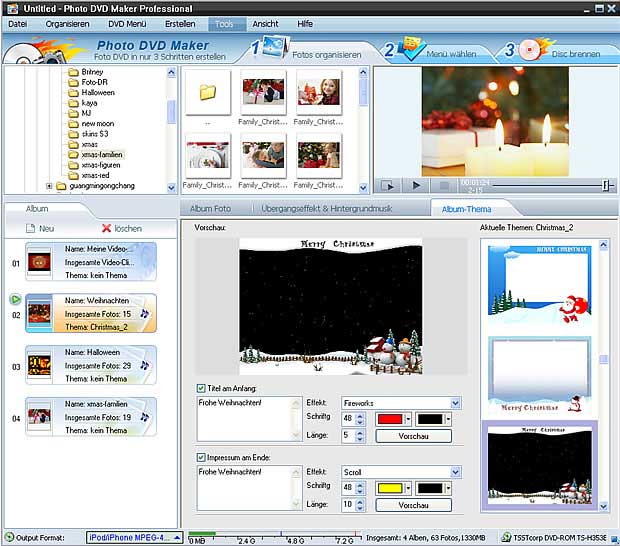This screenshot has height=546, width=620.
Task: Open the Hilfe menu
Action: 305,24
